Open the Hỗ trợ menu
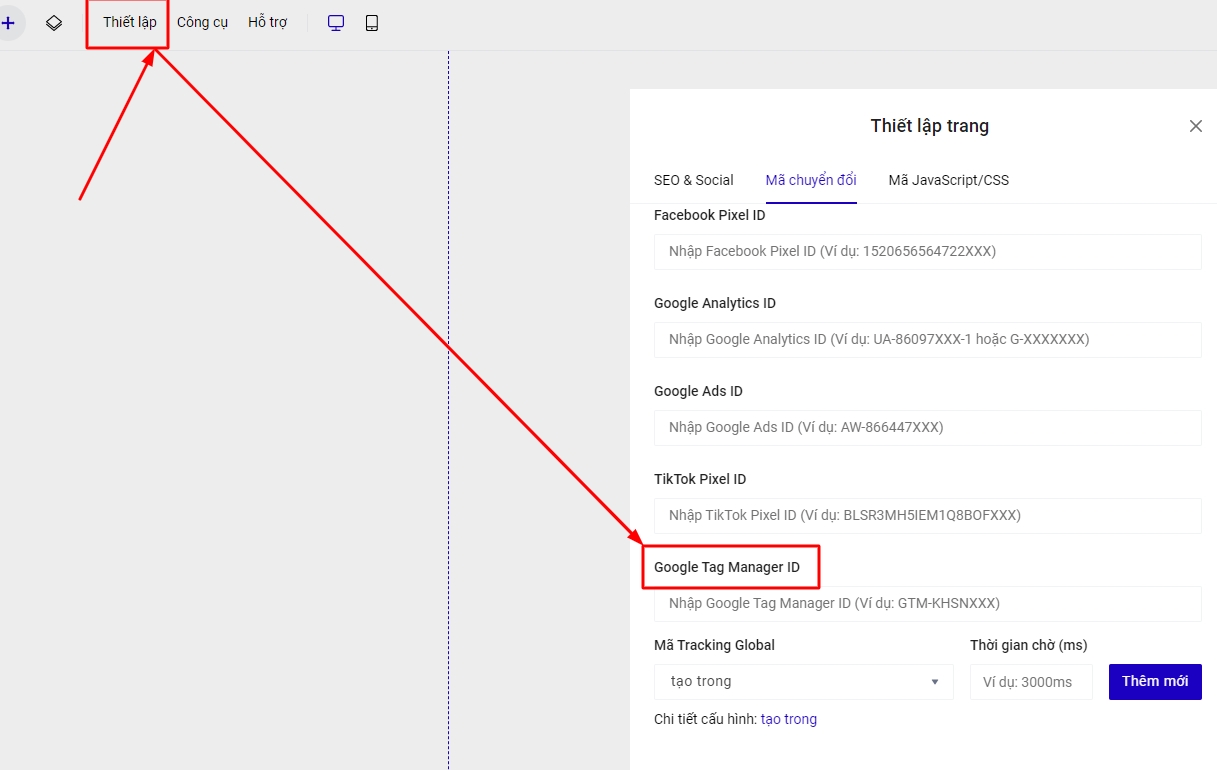 (x=267, y=23)
